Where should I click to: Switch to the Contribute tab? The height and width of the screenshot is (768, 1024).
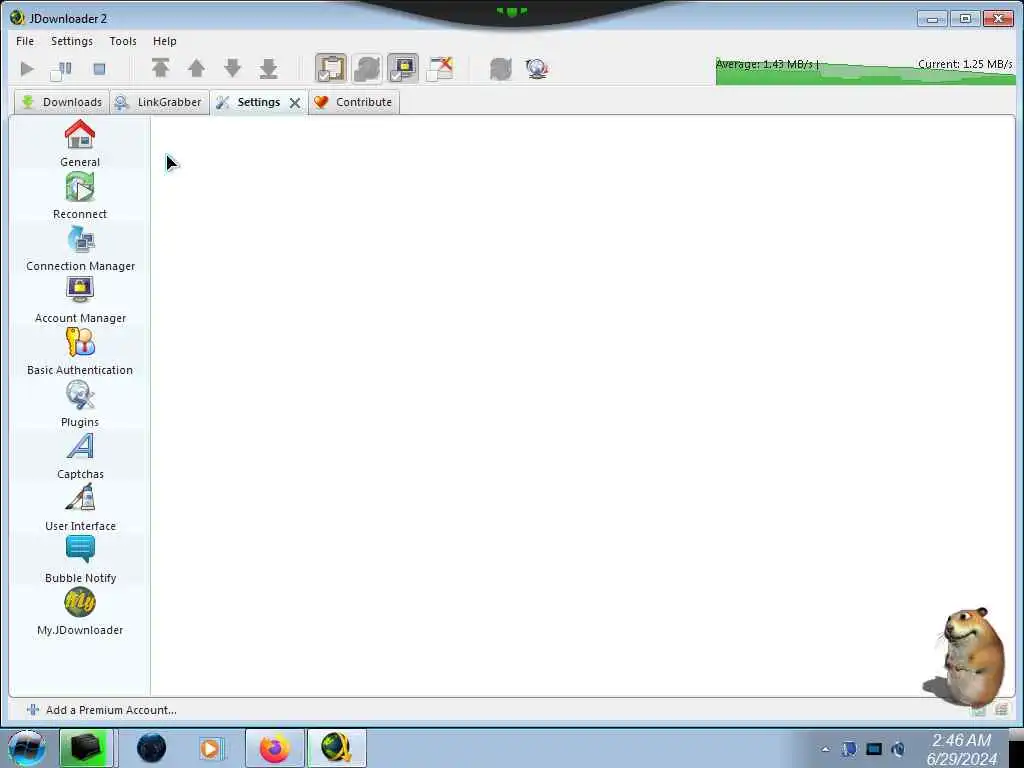353,102
